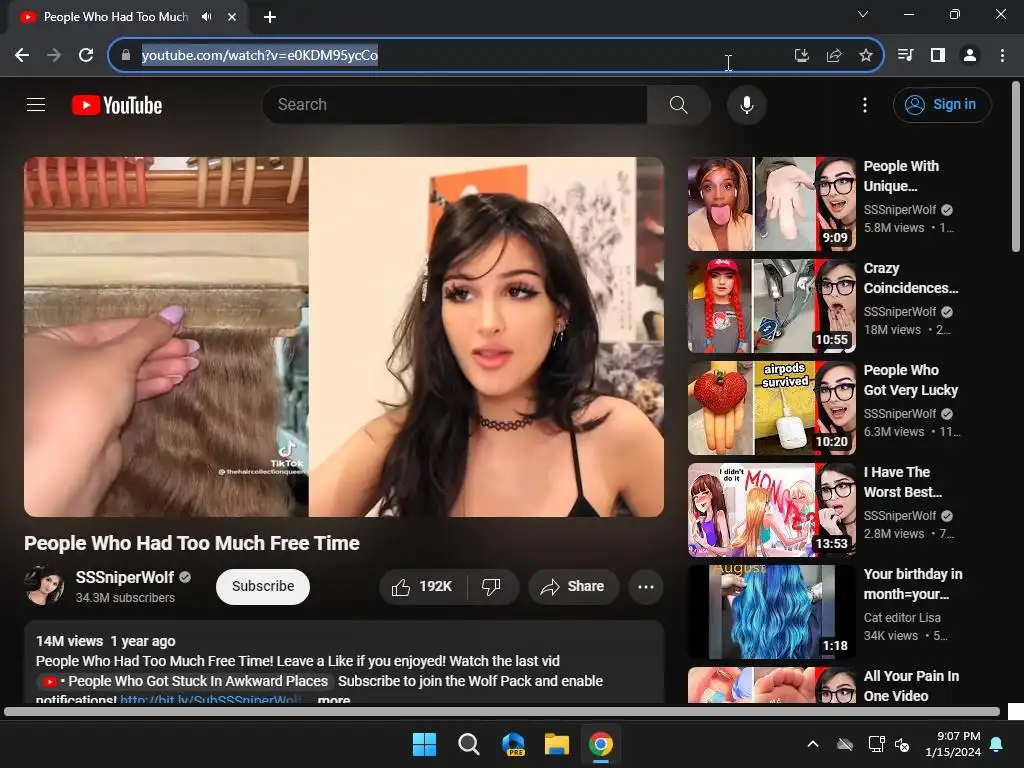Dislike the video with thumbs down
Viewport: 1024px width, 768px height.
pyautogui.click(x=492, y=586)
